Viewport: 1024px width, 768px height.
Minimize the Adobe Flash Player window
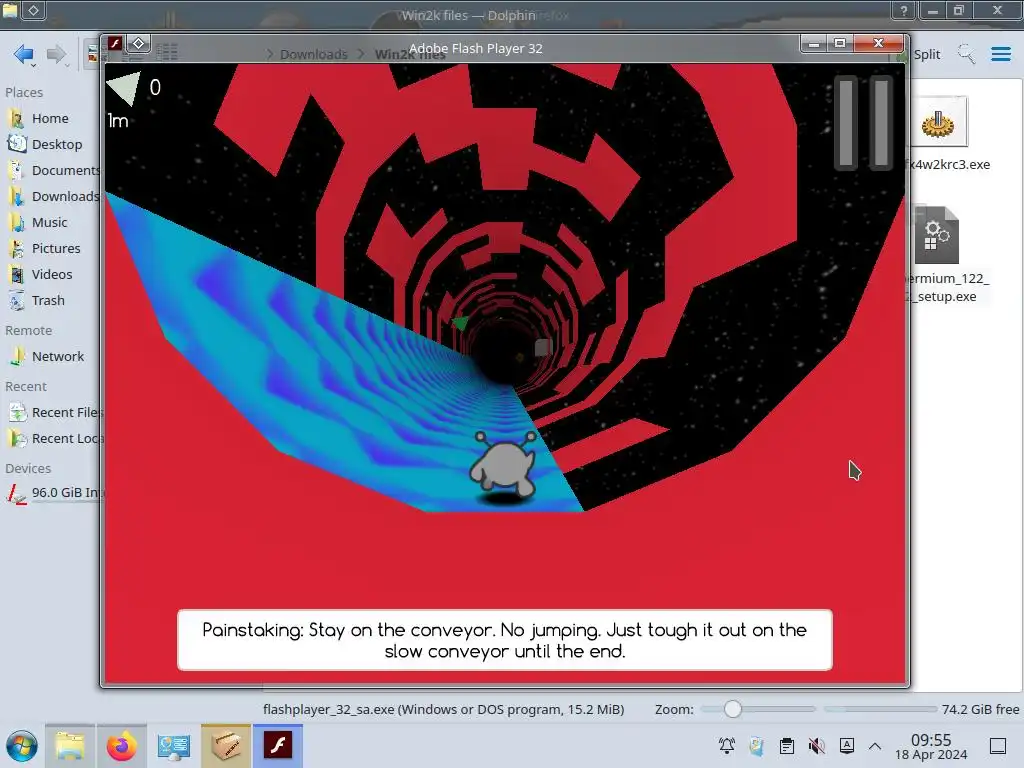click(x=814, y=44)
